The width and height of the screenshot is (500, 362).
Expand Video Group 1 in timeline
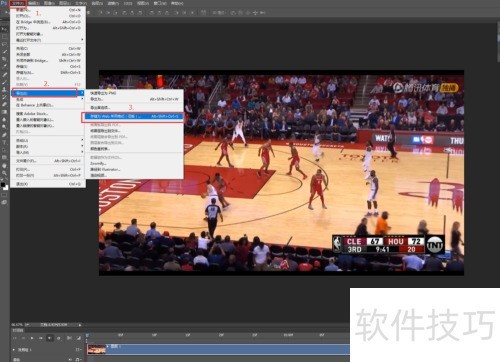point(14,350)
